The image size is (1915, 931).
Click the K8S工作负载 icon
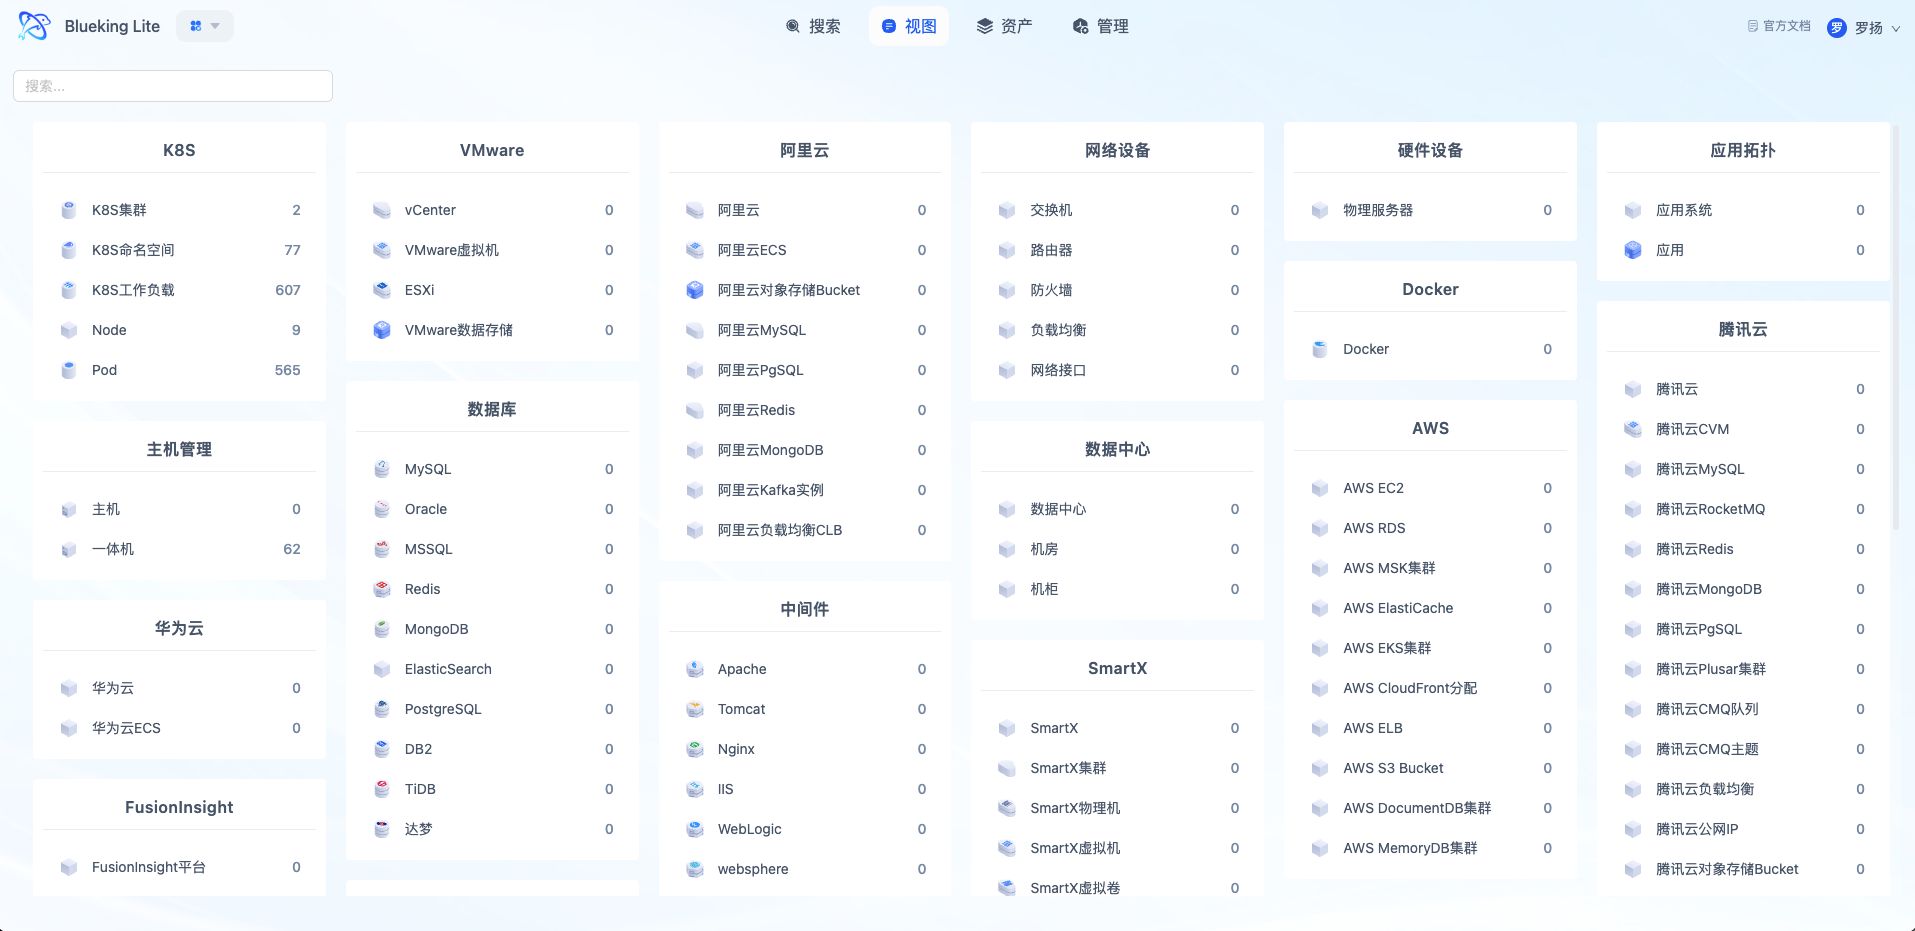coord(69,290)
